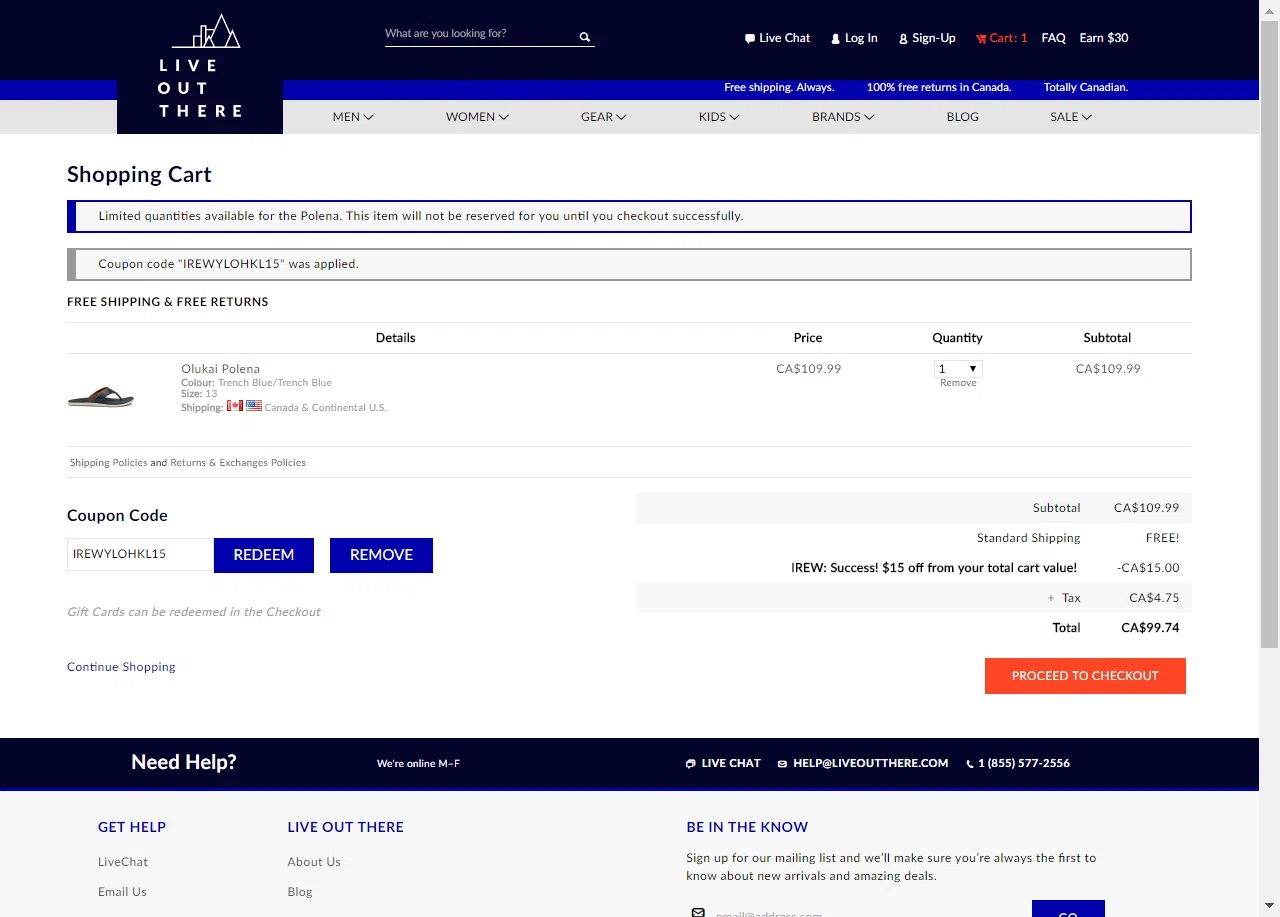Click the 'Totally Canadian.' banner text

pos(1086,88)
